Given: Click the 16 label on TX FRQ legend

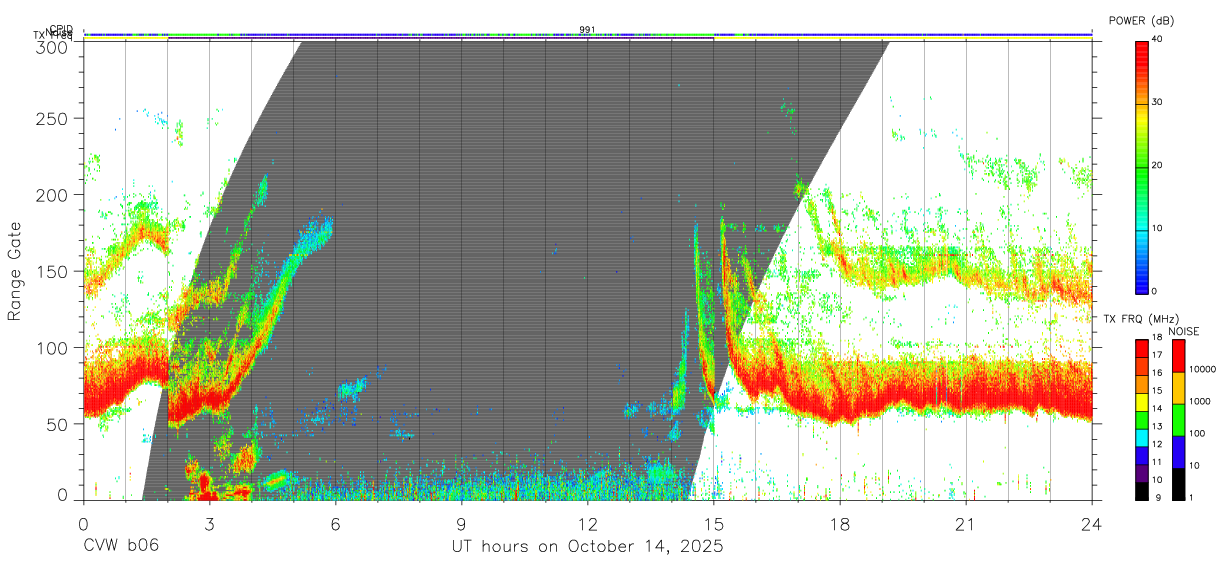Looking at the screenshot, I should [x=1158, y=373].
